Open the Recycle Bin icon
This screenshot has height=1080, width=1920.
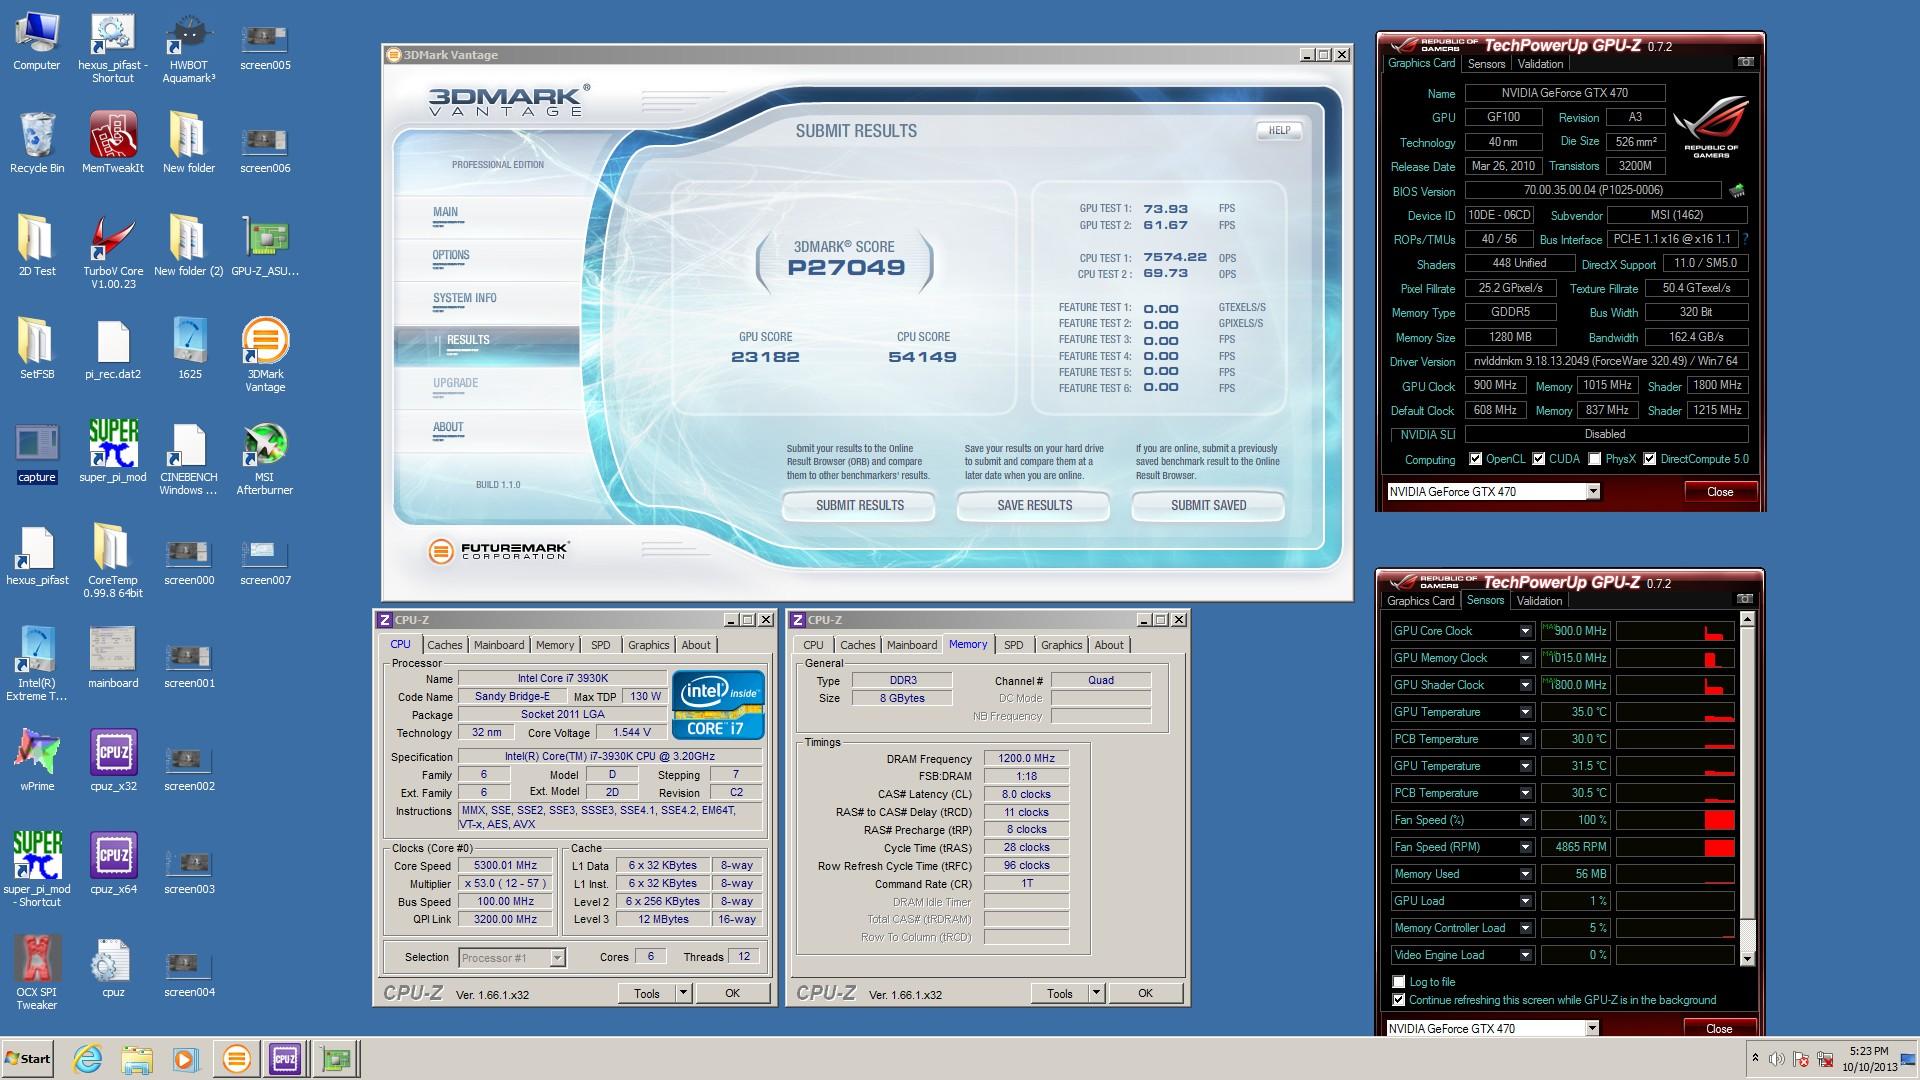(37, 141)
